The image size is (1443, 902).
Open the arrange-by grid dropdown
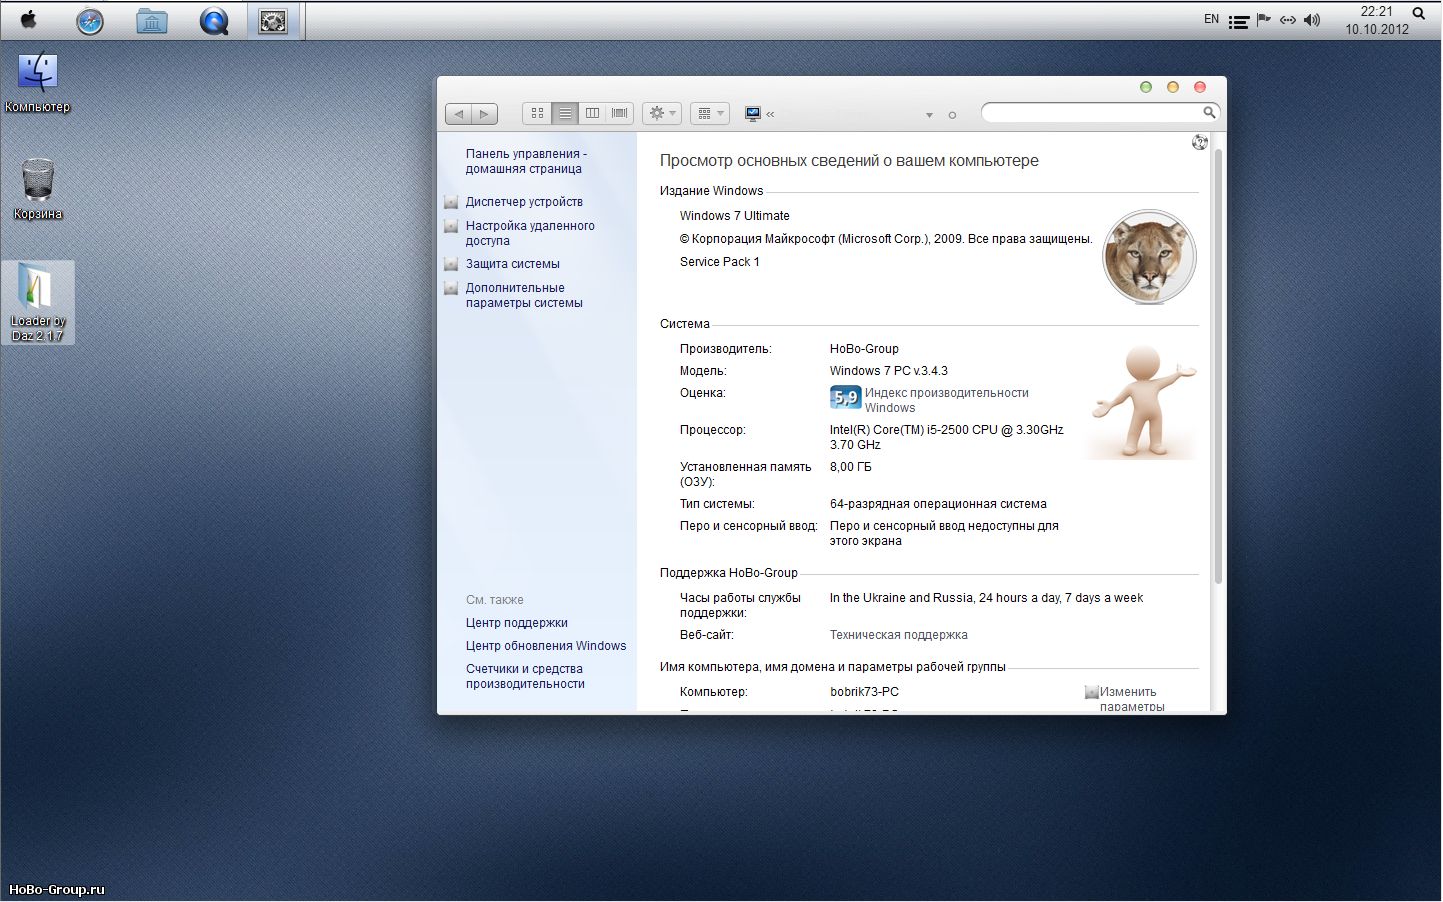tap(709, 113)
